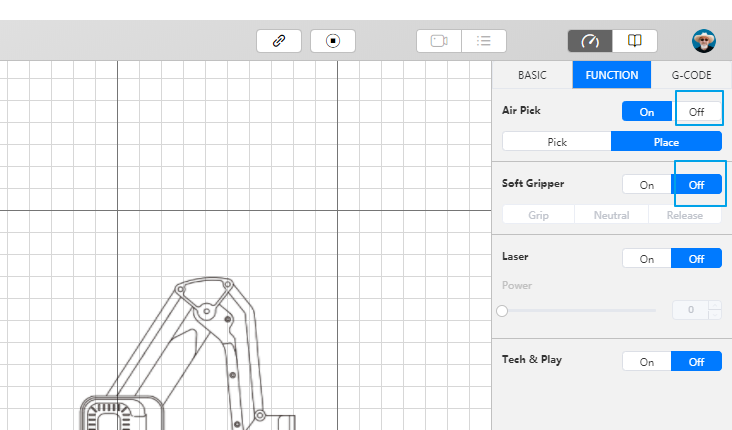Open the book manual icon
The image size is (732, 430).
tap(635, 41)
